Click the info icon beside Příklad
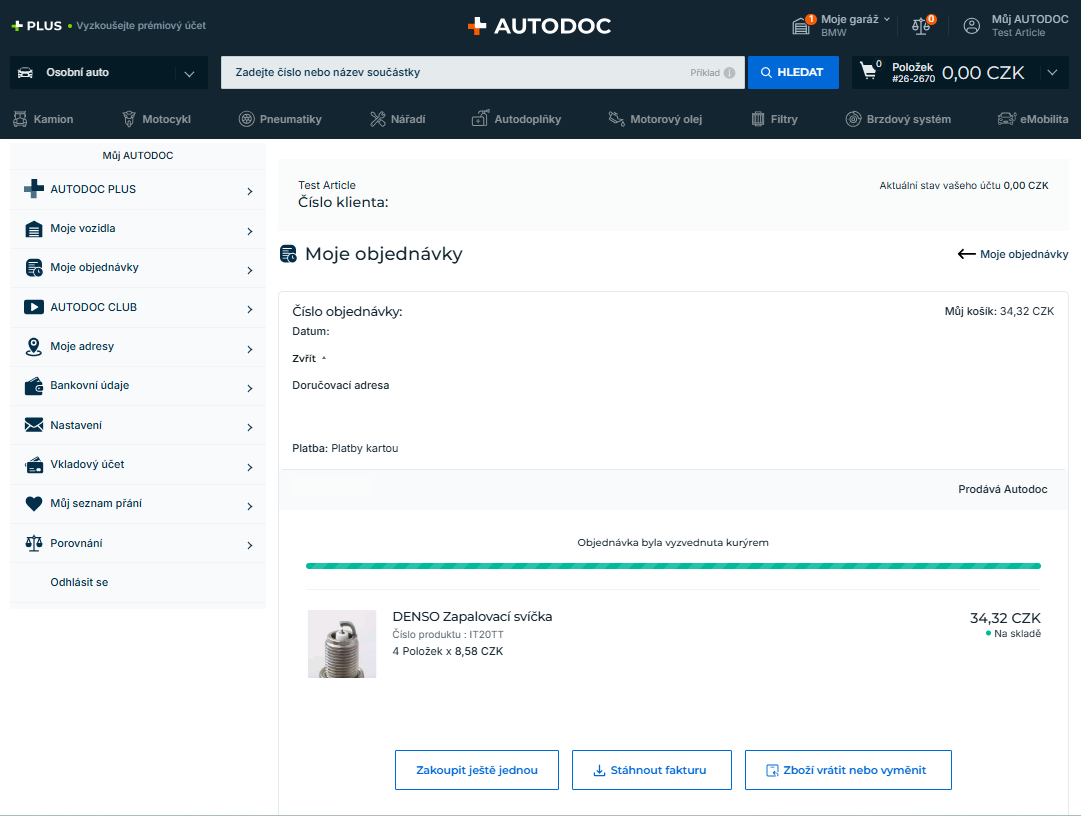Image resolution: width=1081 pixels, height=816 pixels. click(729, 73)
